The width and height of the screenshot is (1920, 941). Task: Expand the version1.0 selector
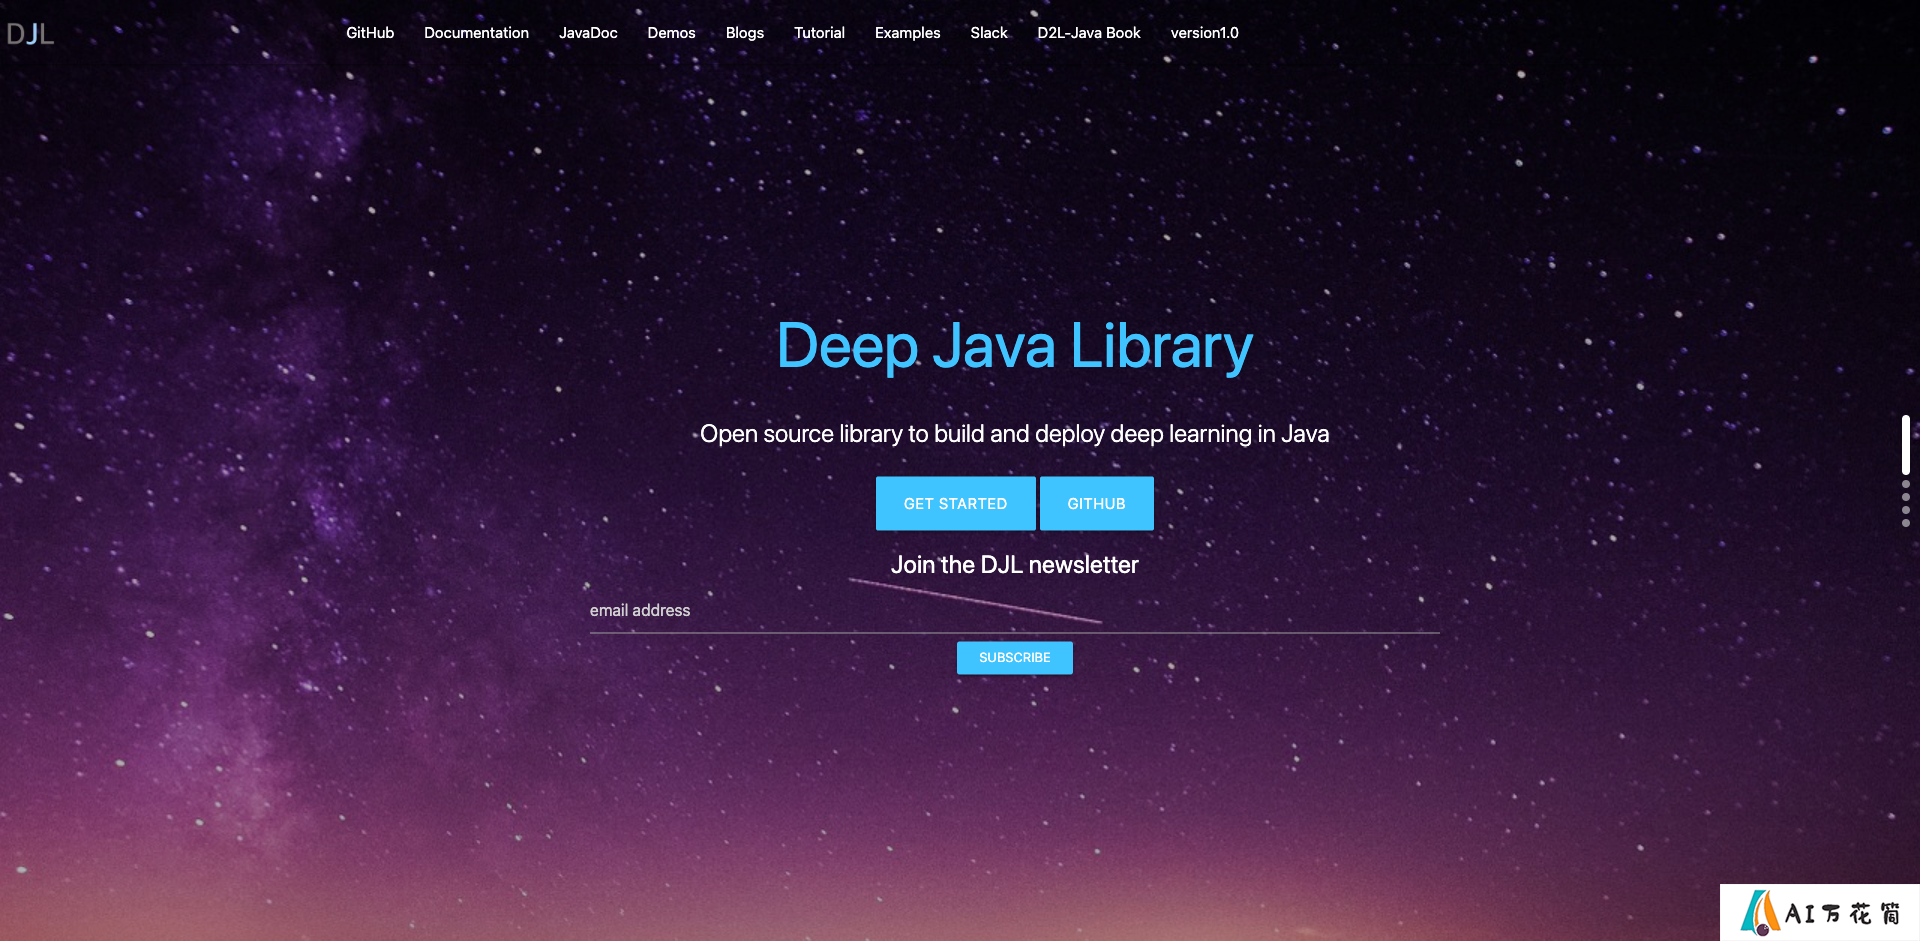(x=1204, y=33)
